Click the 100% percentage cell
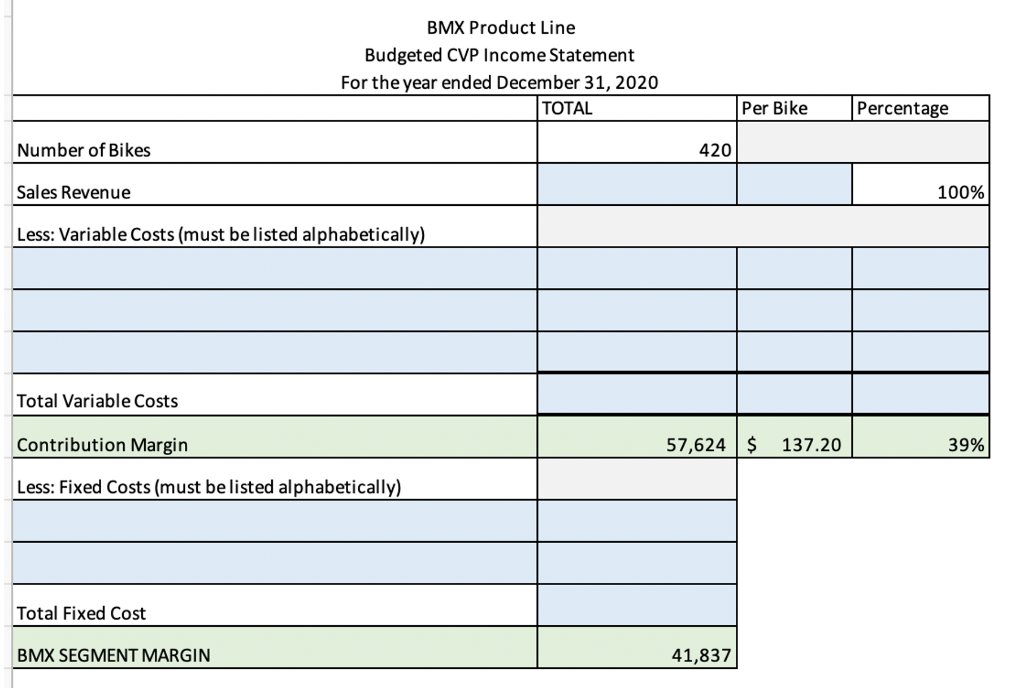This screenshot has width=1024, height=688. tap(921, 184)
